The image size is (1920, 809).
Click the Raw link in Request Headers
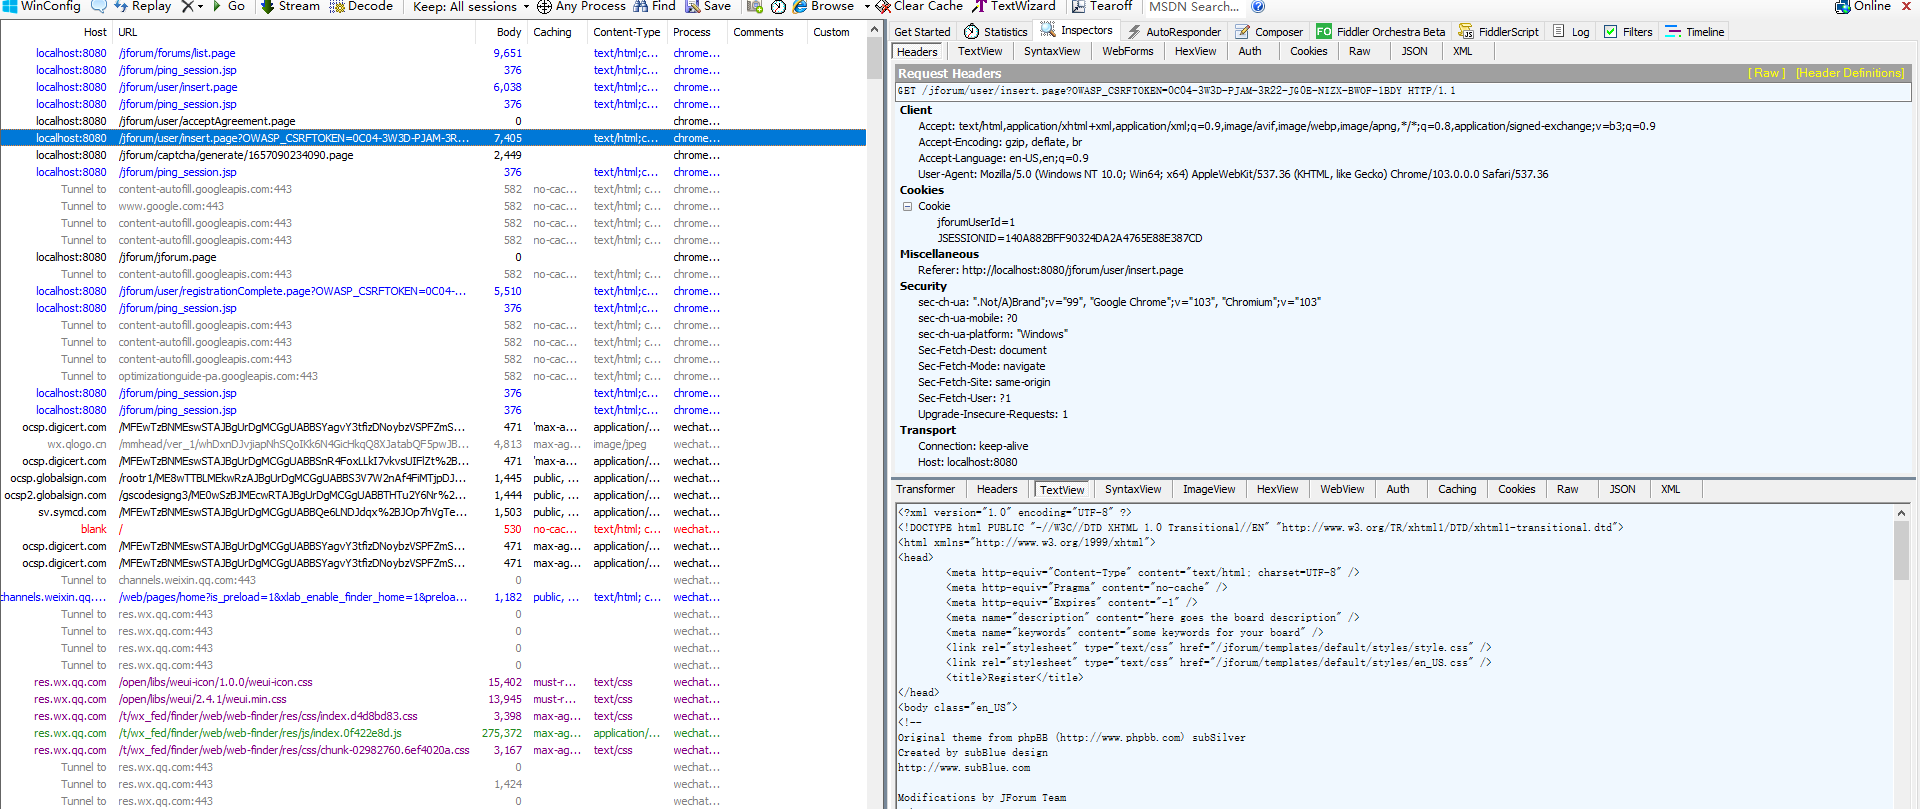1766,73
